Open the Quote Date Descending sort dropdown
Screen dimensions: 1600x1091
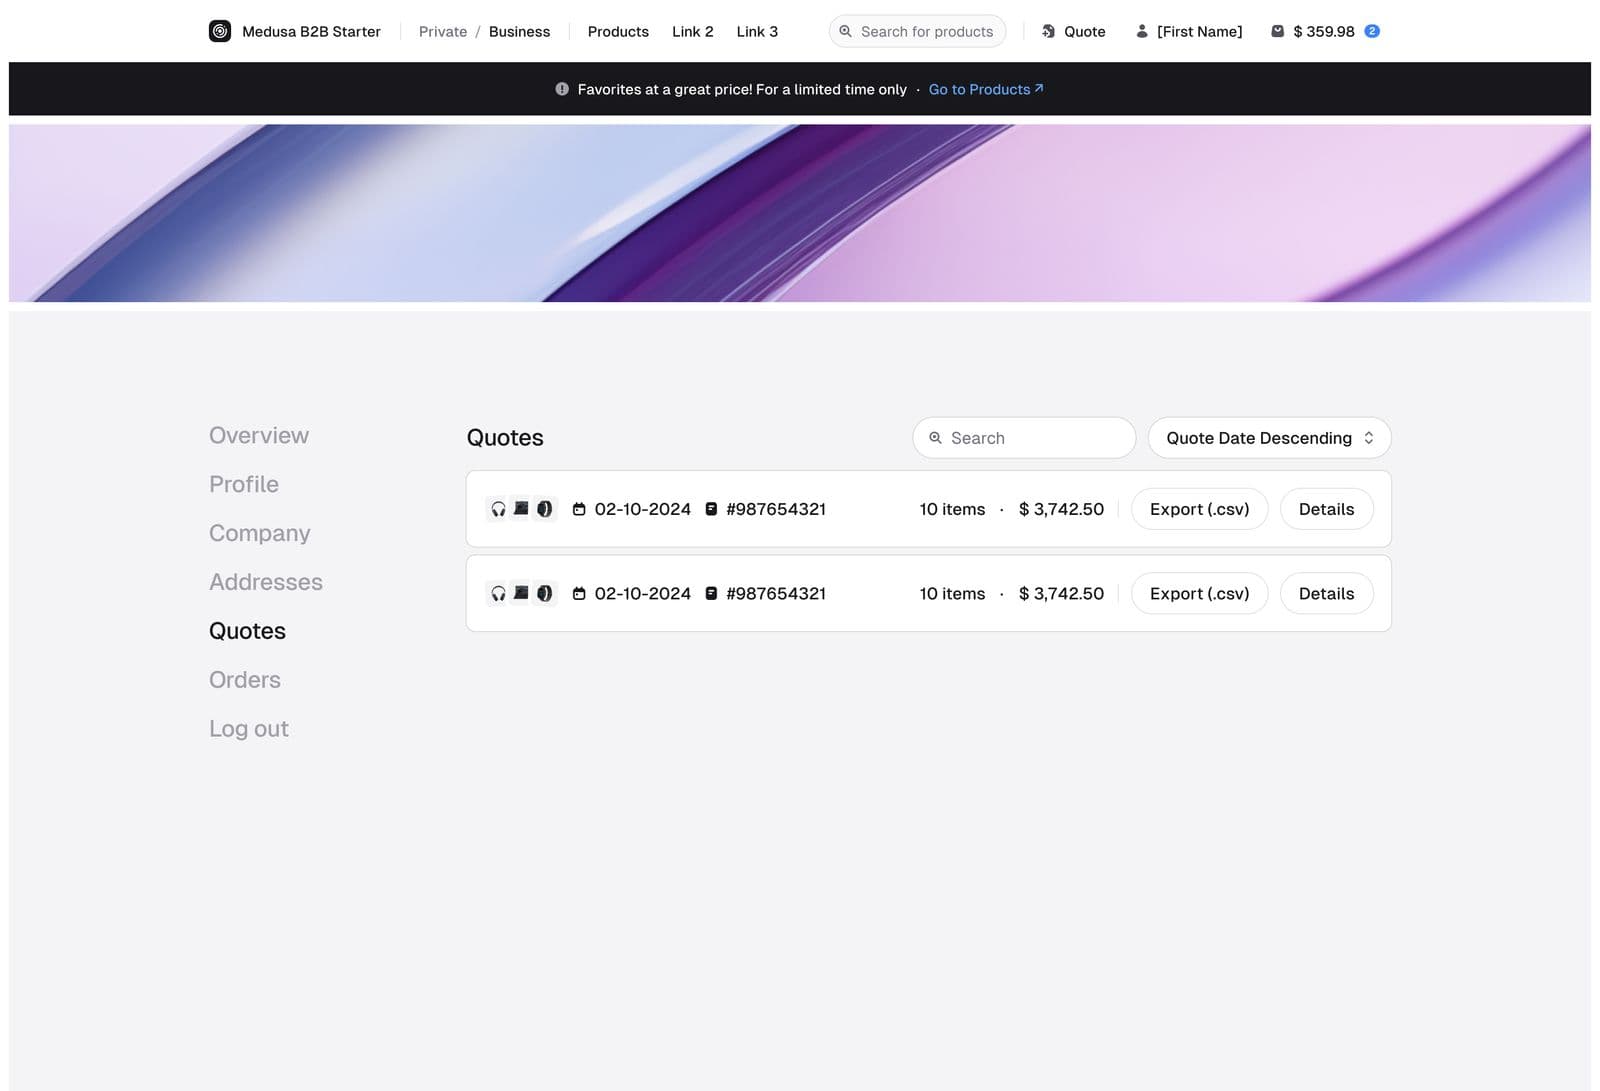tap(1268, 438)
